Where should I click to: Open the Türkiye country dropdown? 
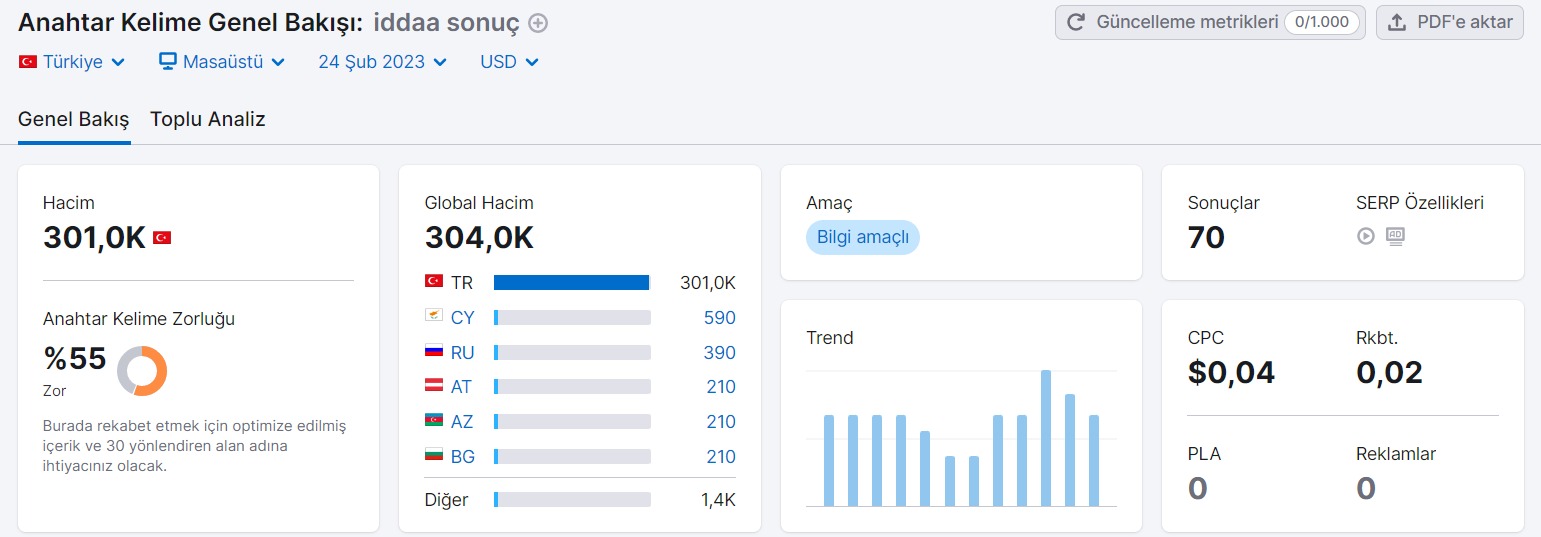[x=72, y=62]
